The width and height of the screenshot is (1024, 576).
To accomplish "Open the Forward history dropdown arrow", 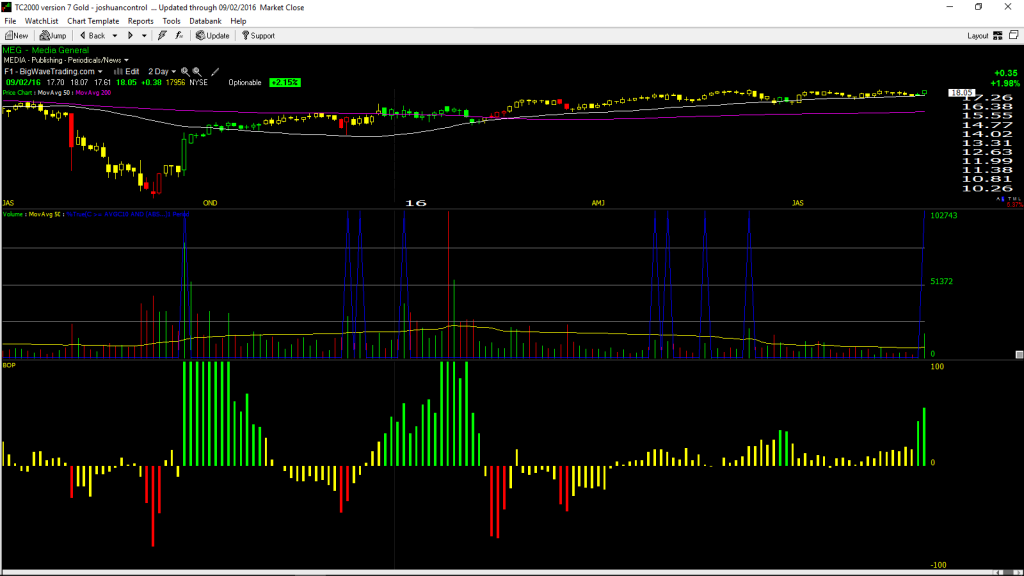I will [x=144, y=36].
